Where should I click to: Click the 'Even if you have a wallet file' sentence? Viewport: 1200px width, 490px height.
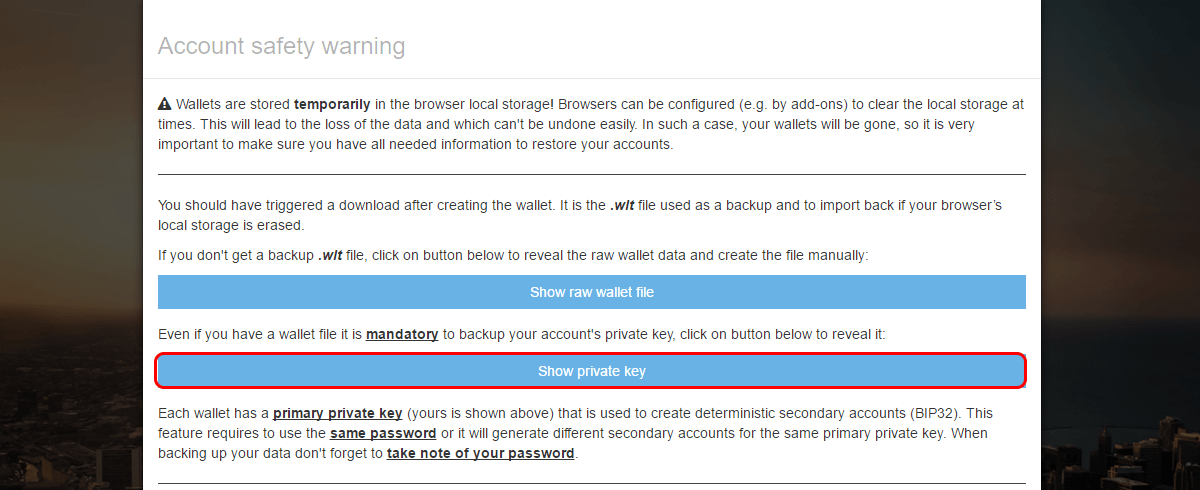click(260, 334)
